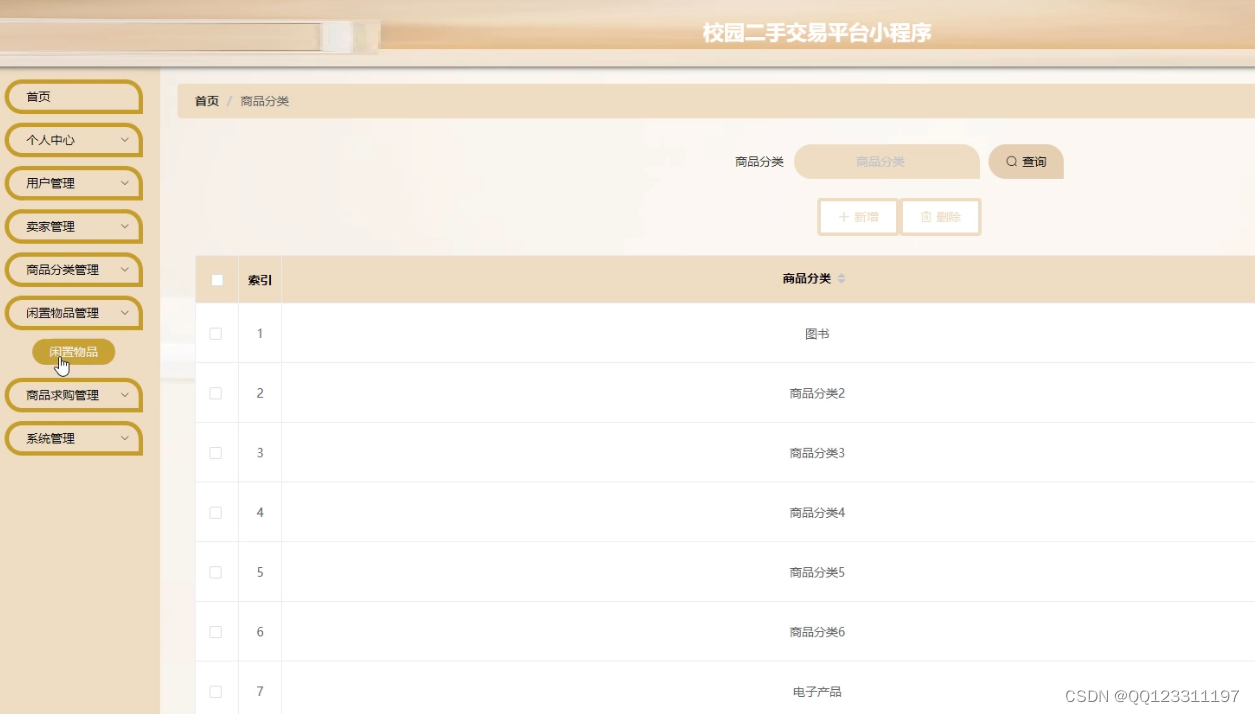Click index cell 7 in the table
This screenshot has height=714, width=1255.
coord(260,691)
